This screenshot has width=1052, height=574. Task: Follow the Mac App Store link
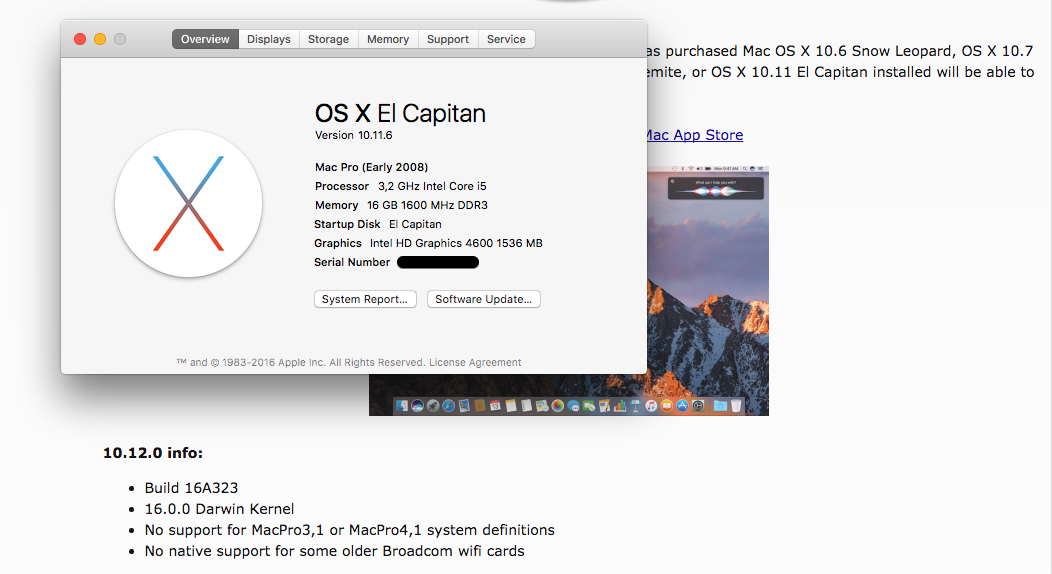coord(694,135)
